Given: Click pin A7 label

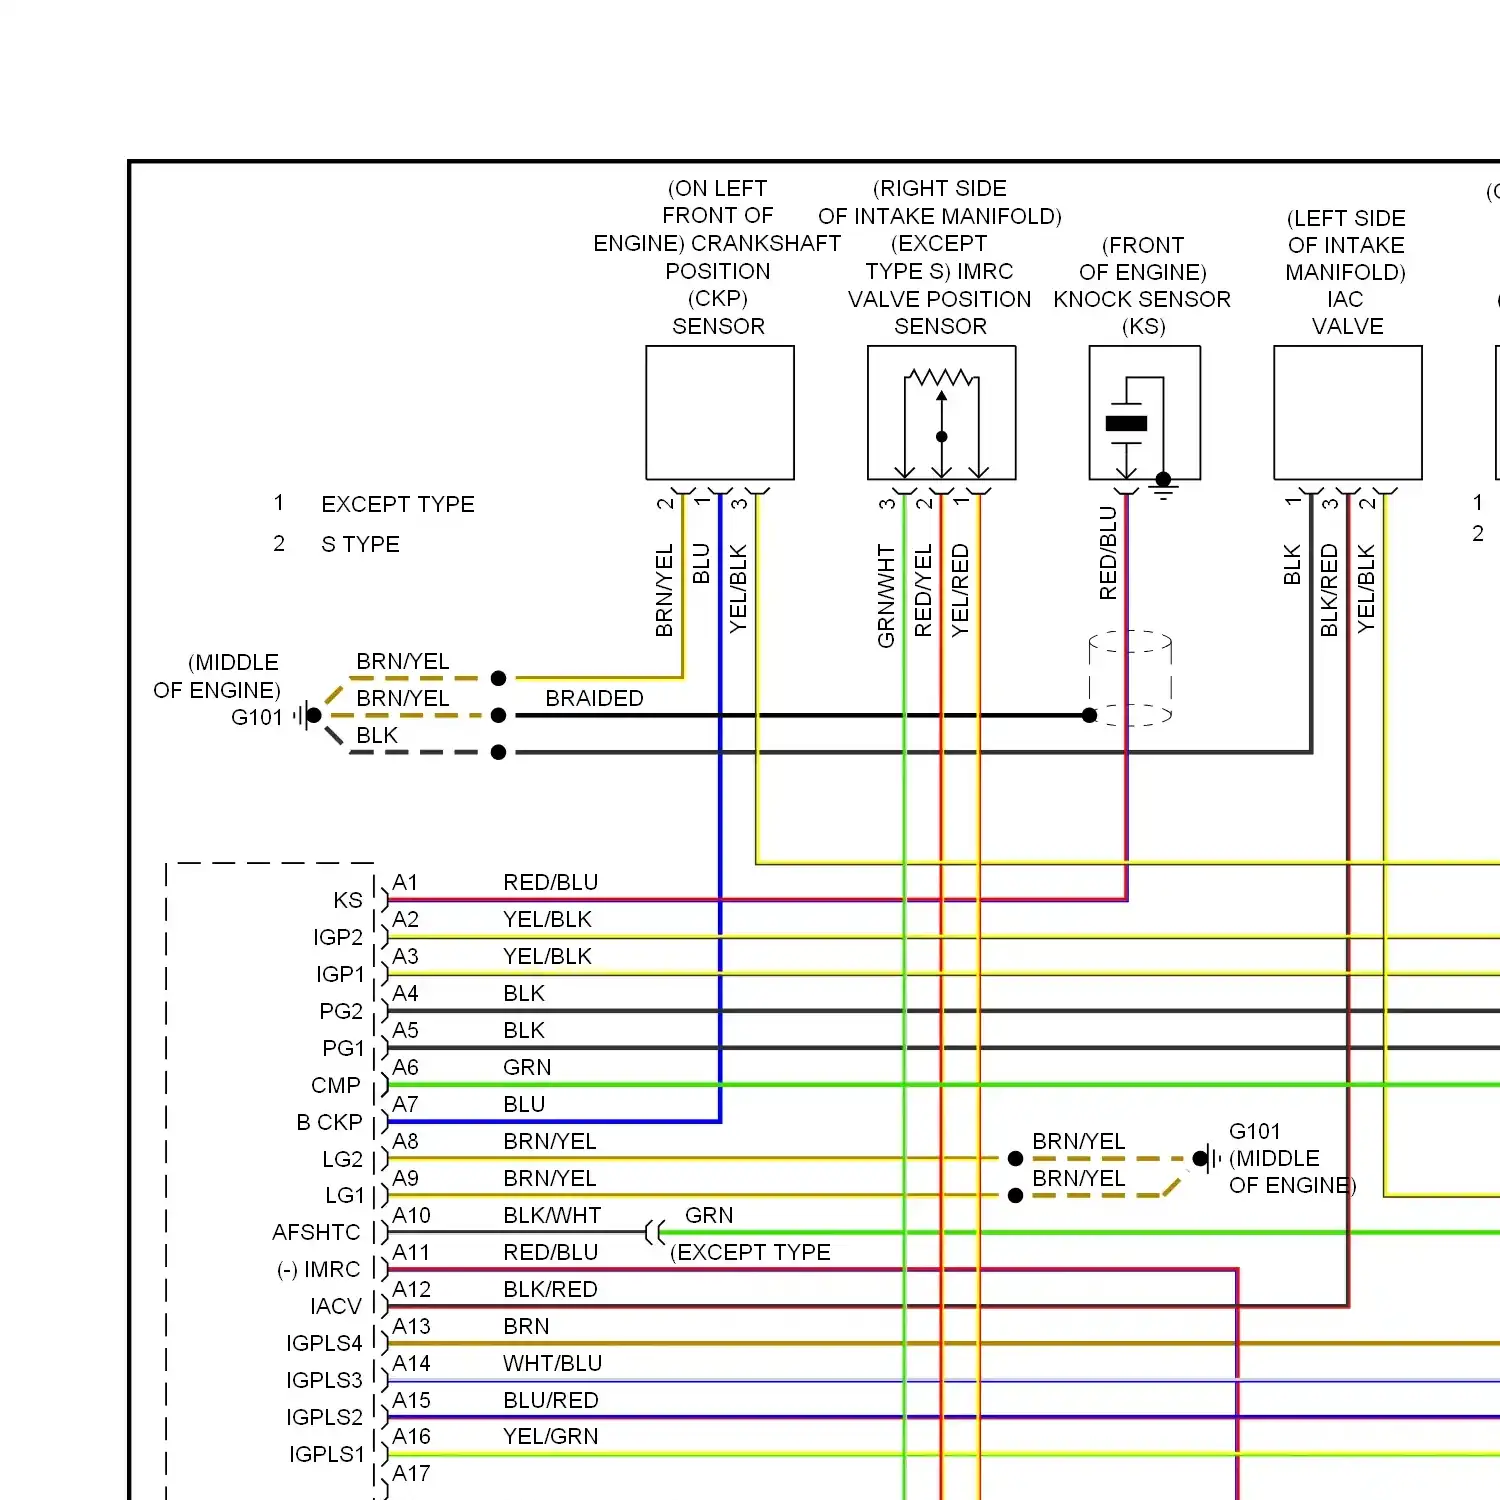Looking at the screenshot, I should 405,1104.
